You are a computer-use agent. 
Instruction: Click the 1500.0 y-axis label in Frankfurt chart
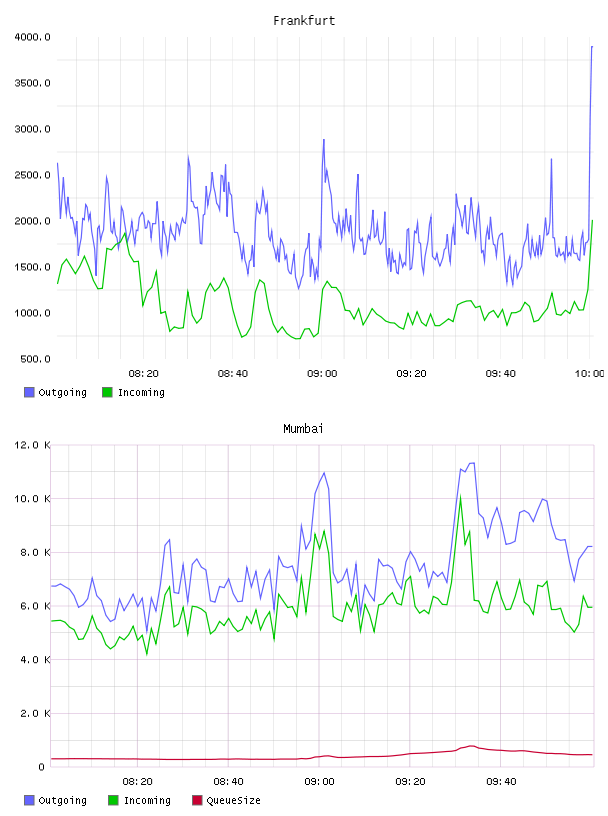click(32, 267)
